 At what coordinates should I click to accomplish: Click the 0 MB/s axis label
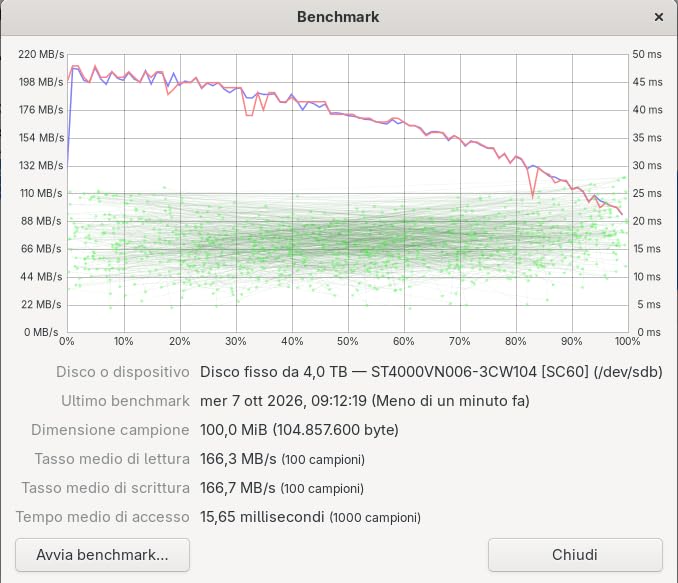[x=41, y=332]
